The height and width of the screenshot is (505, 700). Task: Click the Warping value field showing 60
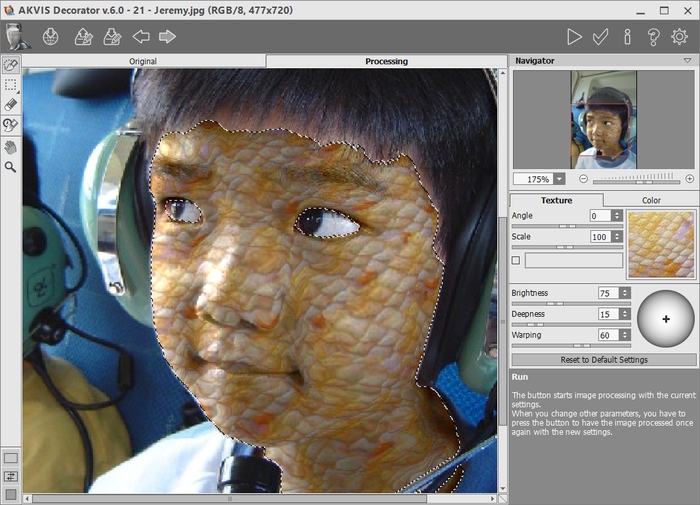608,335
